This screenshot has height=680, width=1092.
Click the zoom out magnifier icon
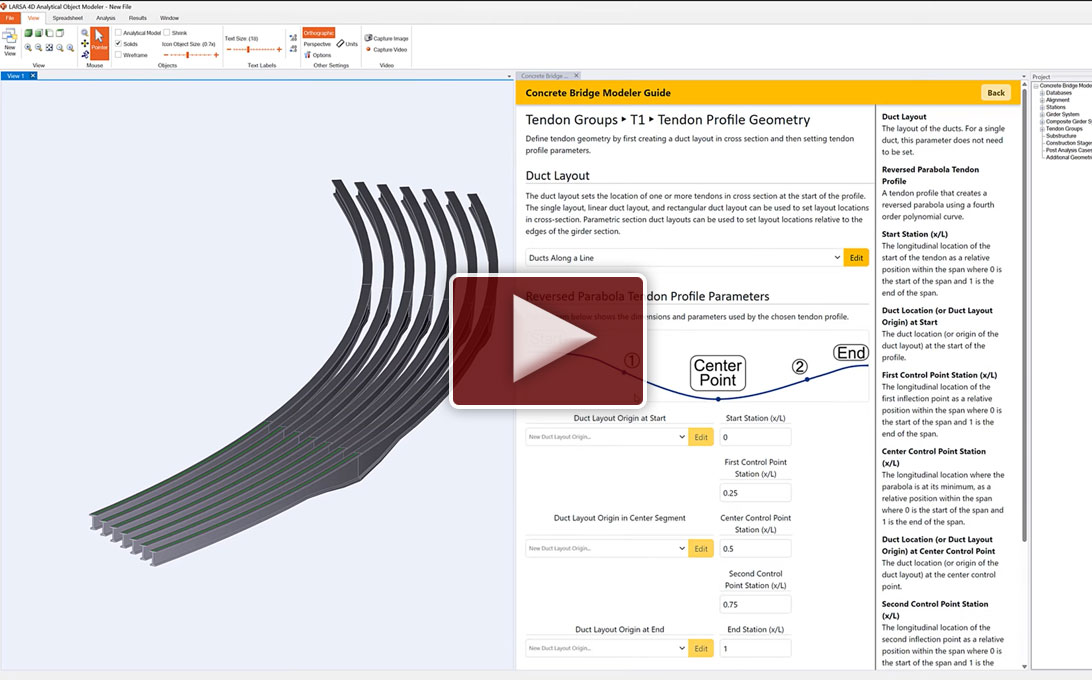(39, 47)
